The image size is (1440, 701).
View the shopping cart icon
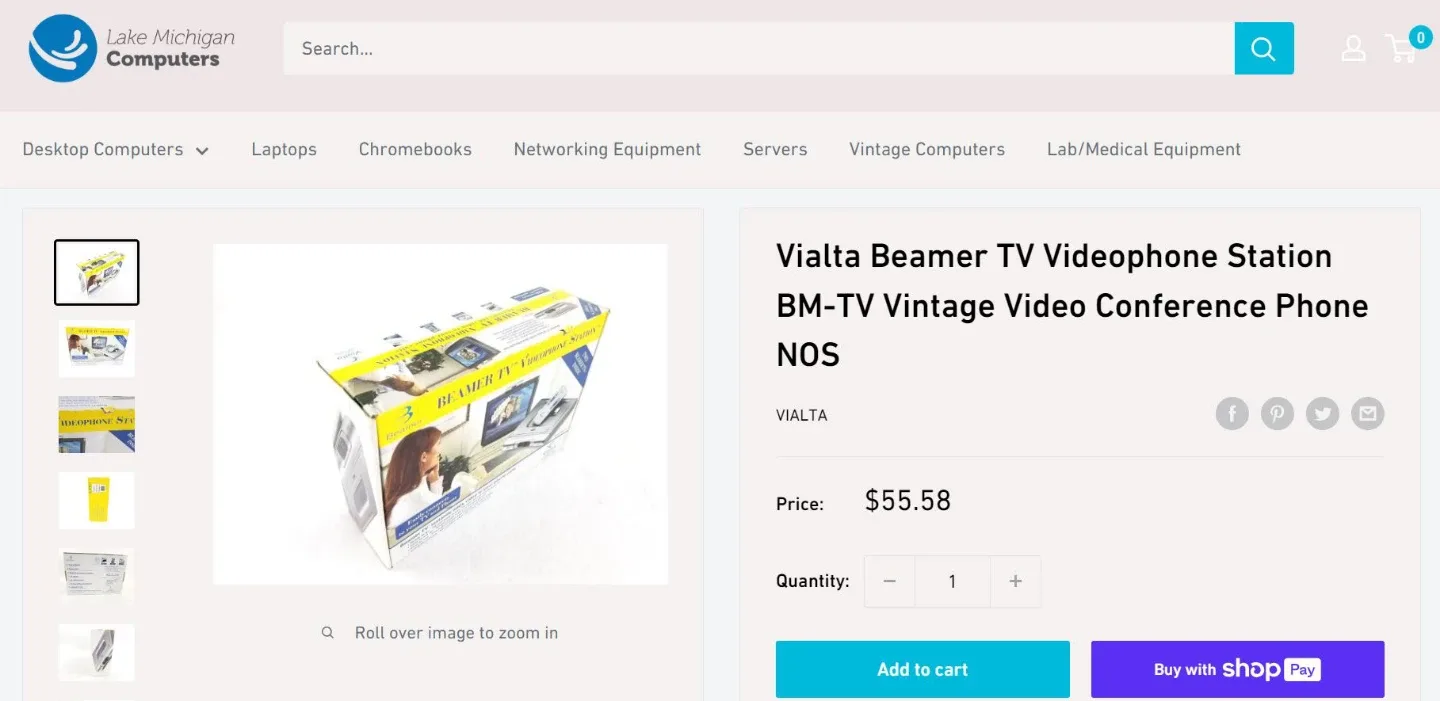pyautogui.click(x=1402, y=48)
